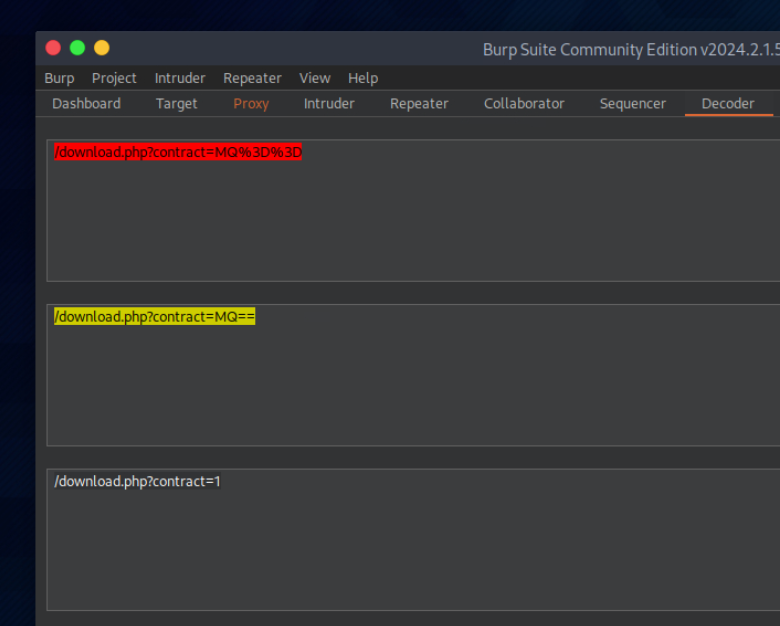
Task: Open the Project menu
Action: (x=114, y=78)
